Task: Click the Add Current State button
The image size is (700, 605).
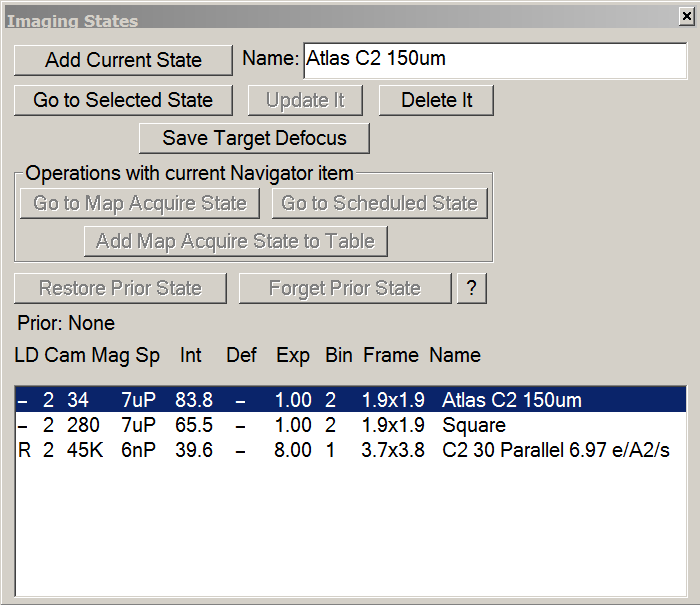Action: tap(123, 60)
